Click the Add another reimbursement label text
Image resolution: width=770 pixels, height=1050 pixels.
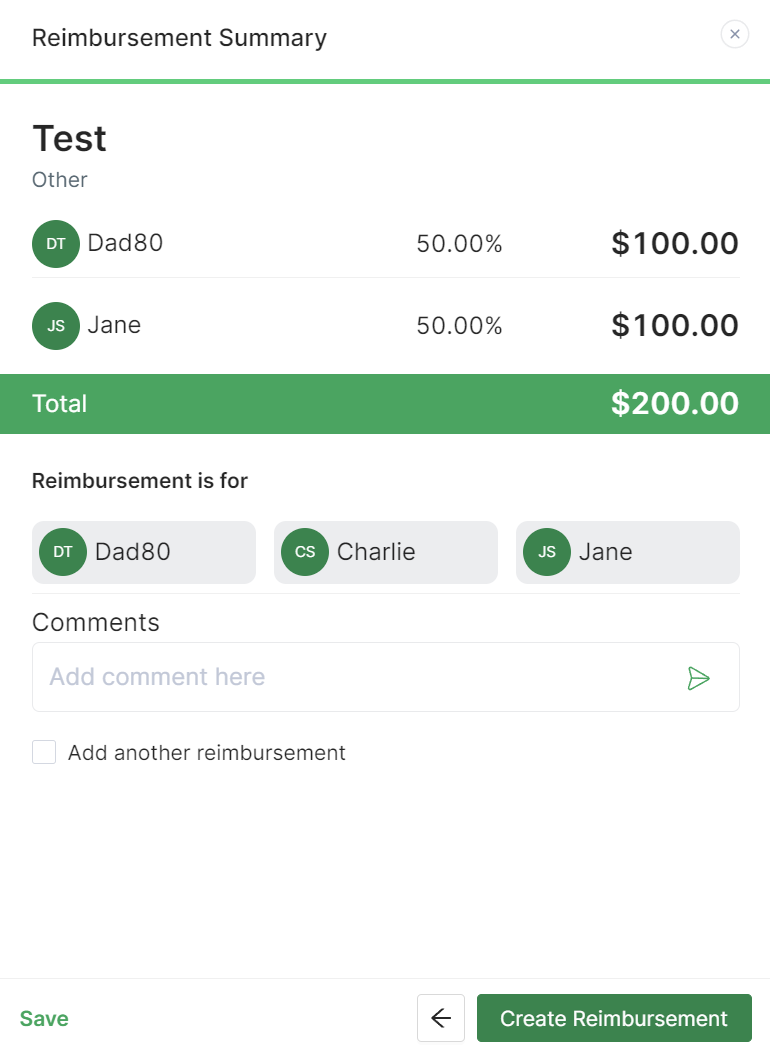(x=206, y=753)
